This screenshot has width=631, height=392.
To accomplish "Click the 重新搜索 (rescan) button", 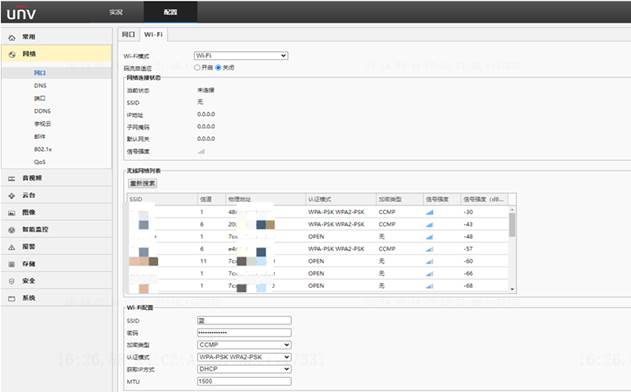I will [x=143, y=184].
